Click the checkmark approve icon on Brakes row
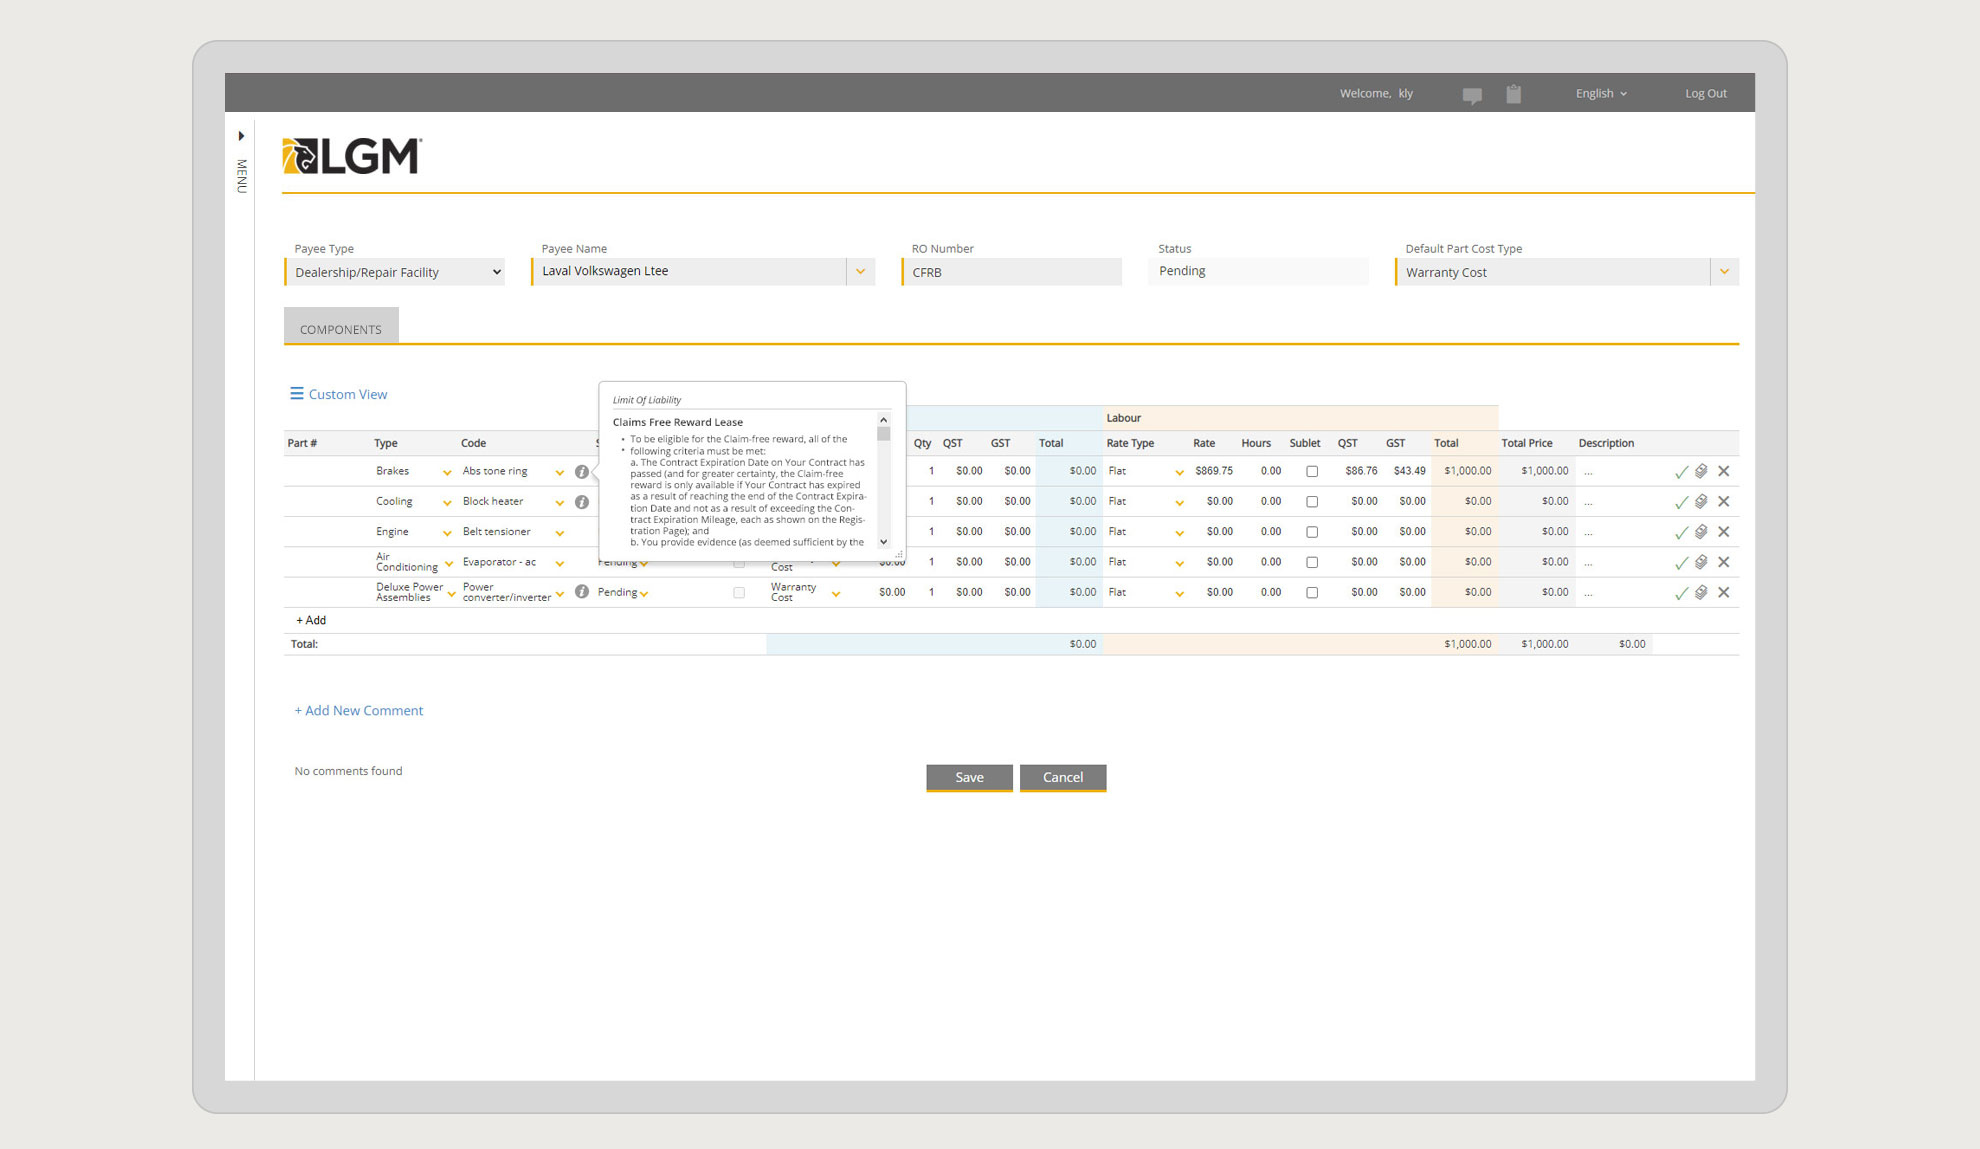The width and height of the screenshot is (1980, 1149). 1681,471
